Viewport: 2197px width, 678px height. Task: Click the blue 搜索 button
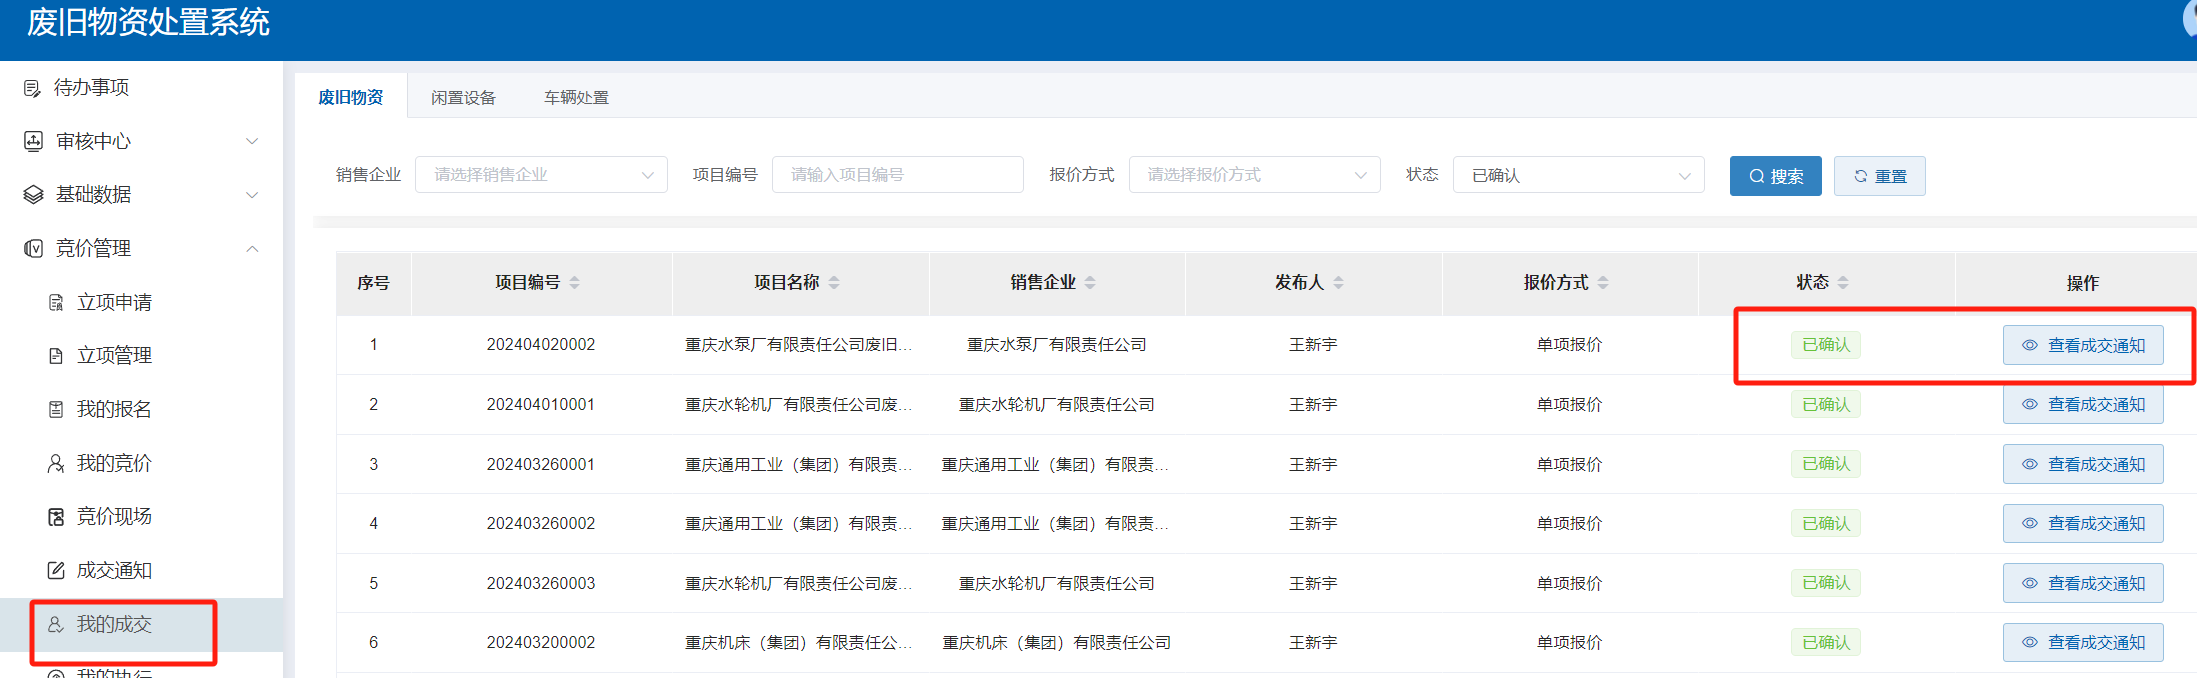[x=1775, y=176]
